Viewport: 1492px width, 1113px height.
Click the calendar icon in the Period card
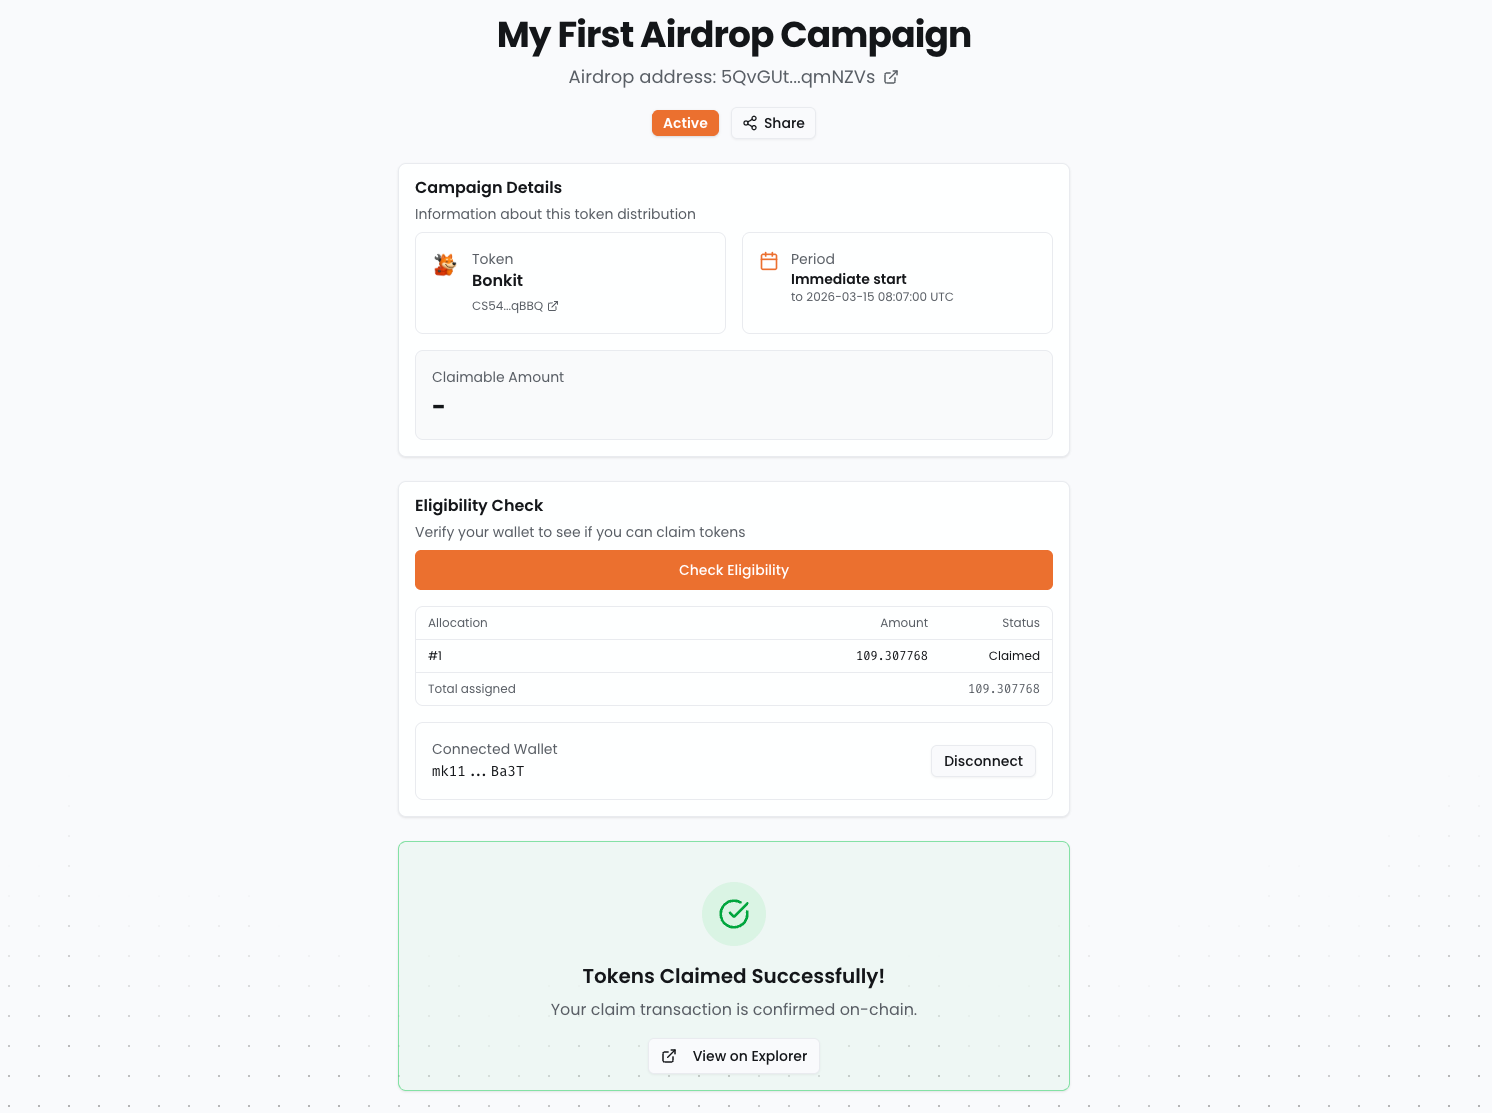pyautogui.click(x=769, y=261)
